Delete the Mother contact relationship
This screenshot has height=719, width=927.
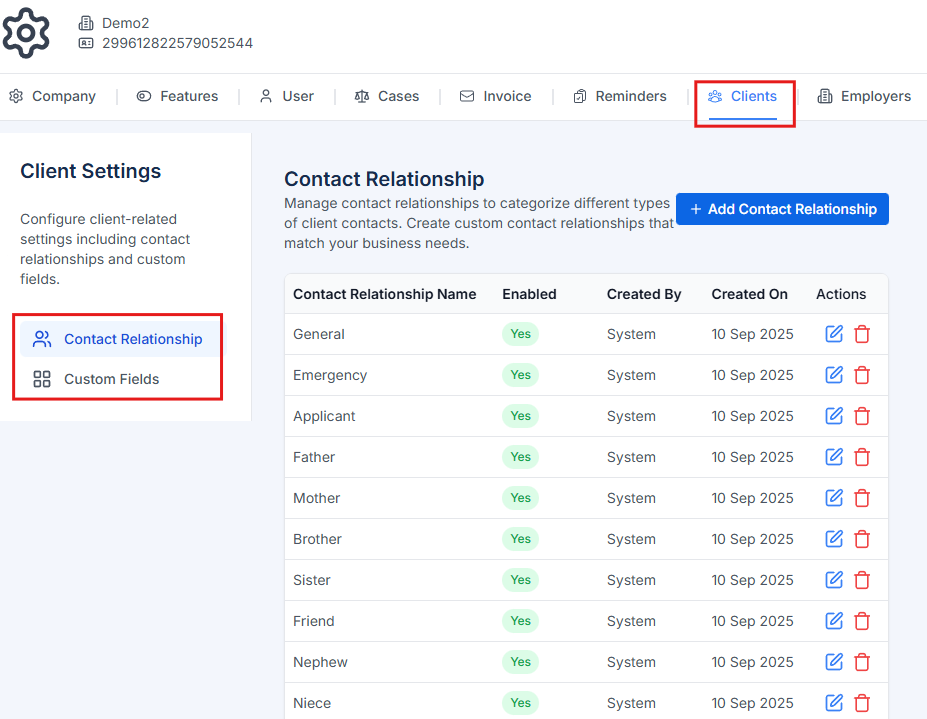pos(862,498)
